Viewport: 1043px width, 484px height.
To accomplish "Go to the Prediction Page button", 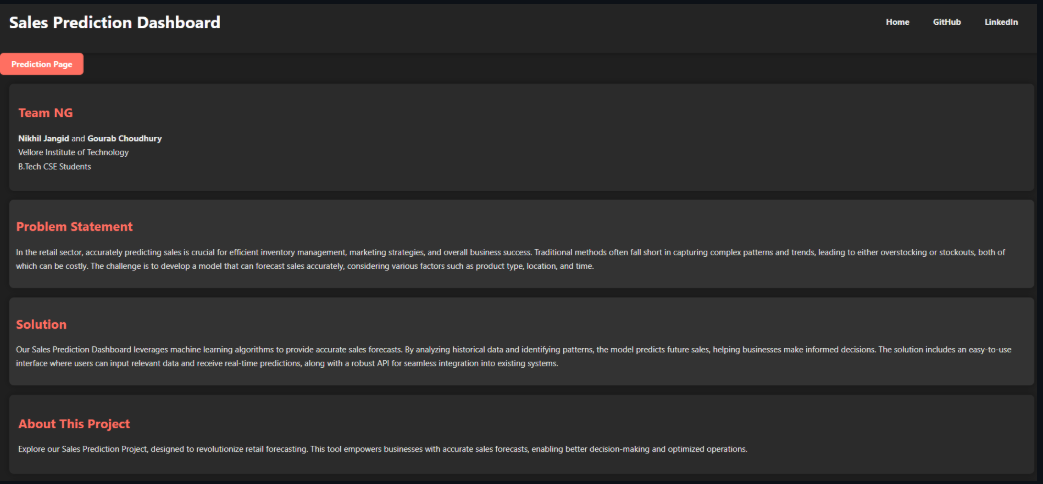I will (42, 64).
